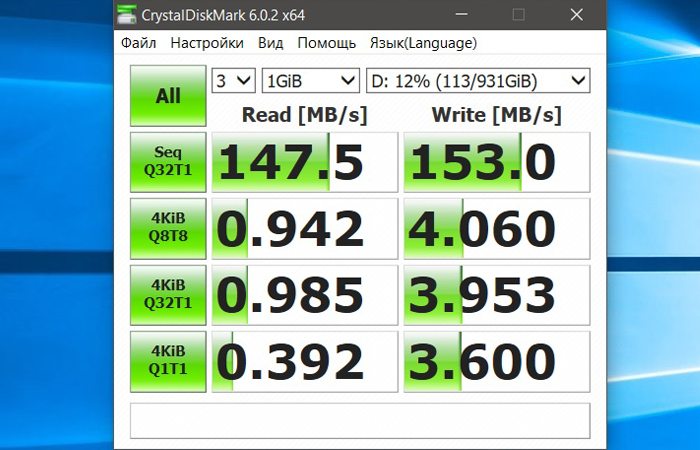The width and height of the screenshot is (700, 450).
Task: Click the 153.0 sequential write result
Action: click(x=496, y=162)
